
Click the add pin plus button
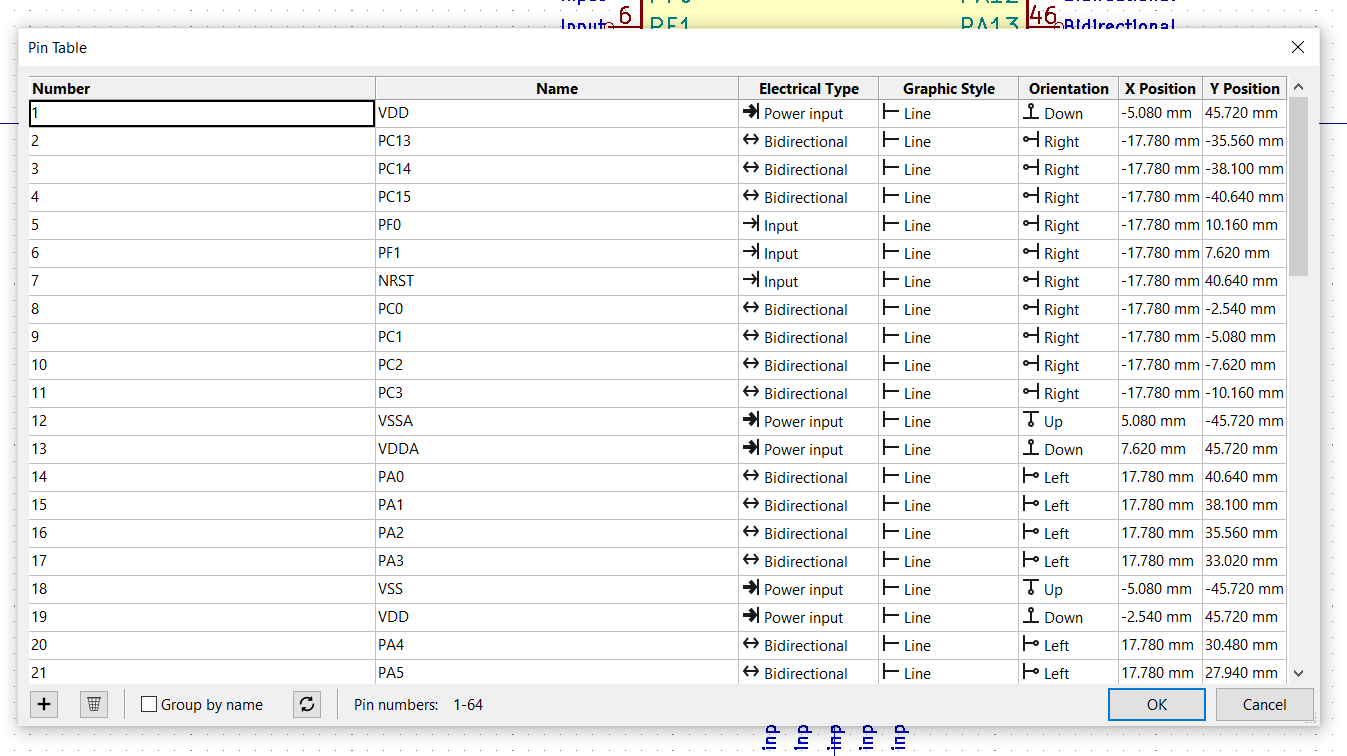[x=44, y=704]
